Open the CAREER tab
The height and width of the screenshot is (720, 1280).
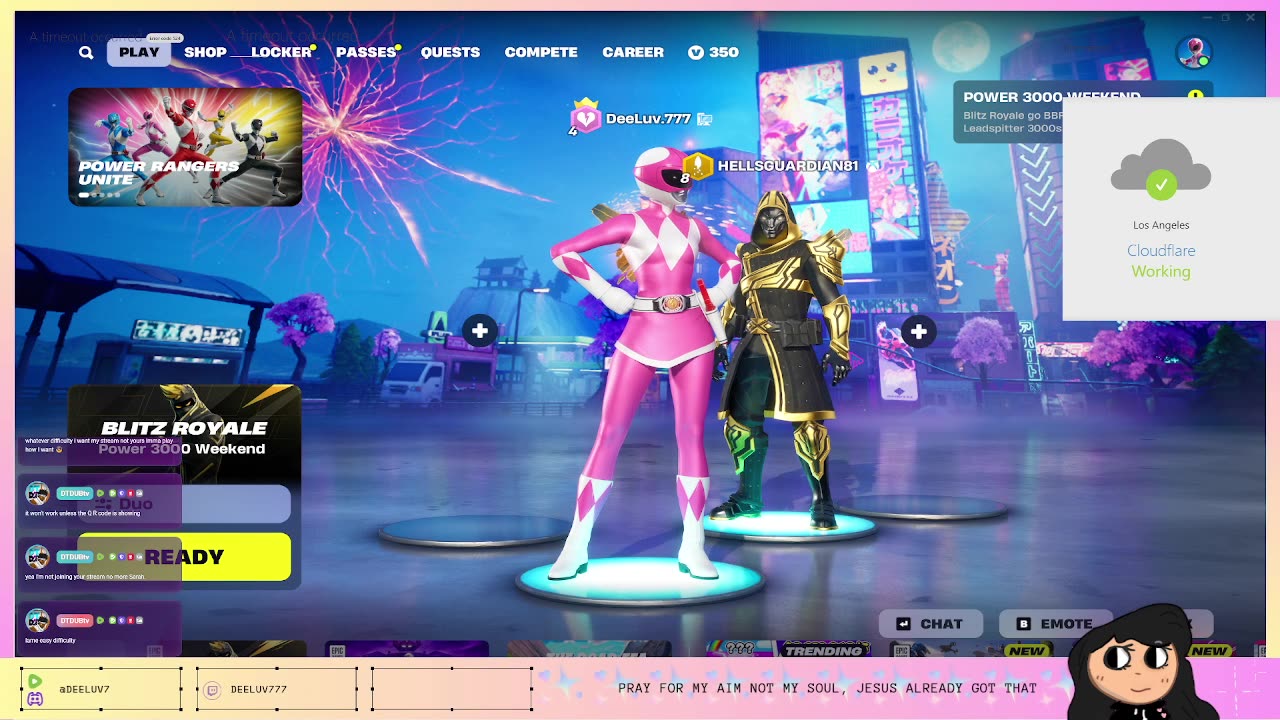pos(633,52)
